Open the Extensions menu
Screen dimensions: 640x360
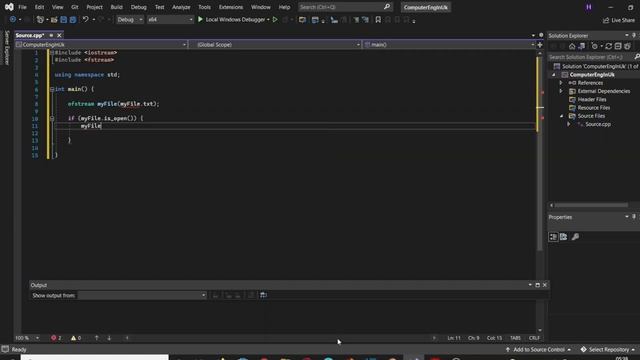coord(231,7)
